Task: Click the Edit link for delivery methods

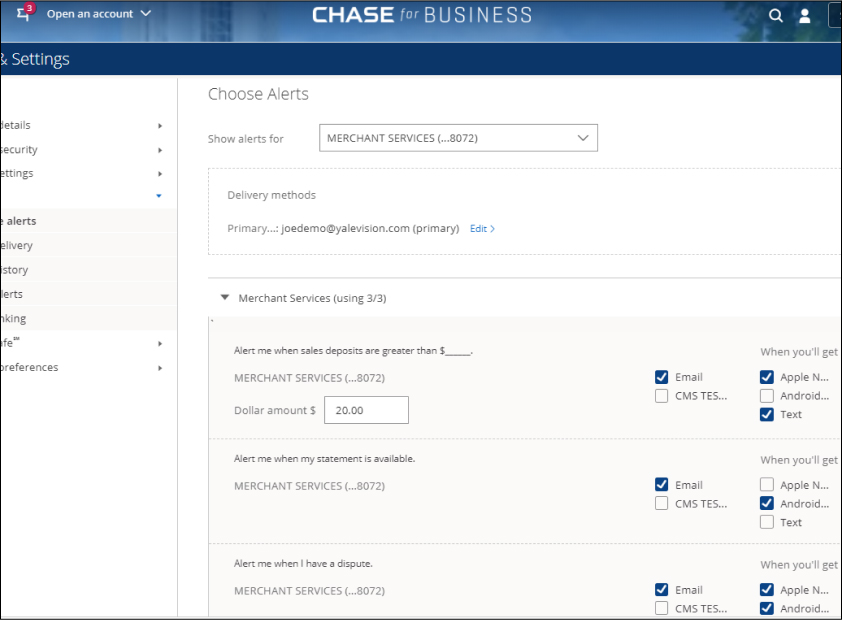Action: [482, 229]
